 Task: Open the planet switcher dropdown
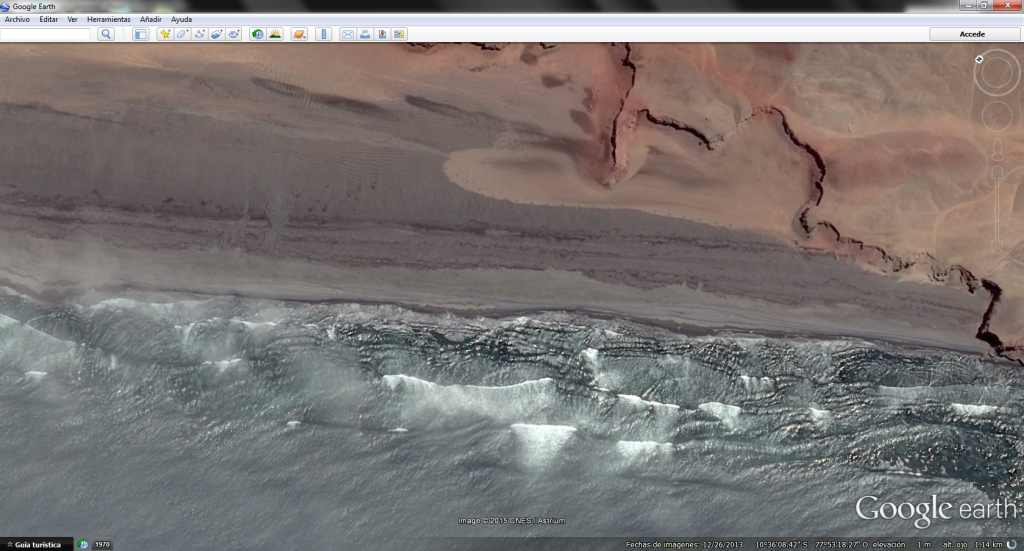(299, 34)
